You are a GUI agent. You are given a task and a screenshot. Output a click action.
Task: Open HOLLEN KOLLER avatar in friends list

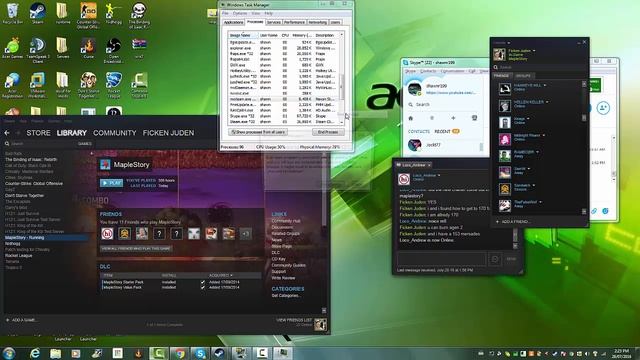coord(505,106)
